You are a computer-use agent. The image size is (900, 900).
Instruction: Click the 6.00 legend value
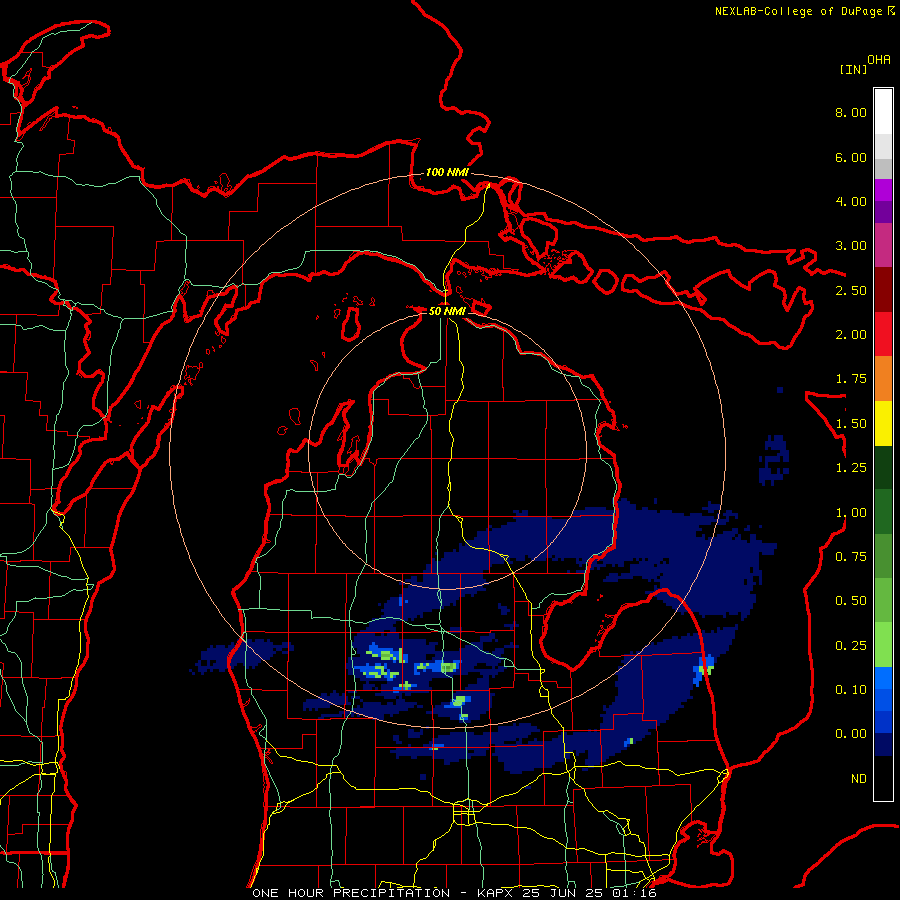pos(851,157)
